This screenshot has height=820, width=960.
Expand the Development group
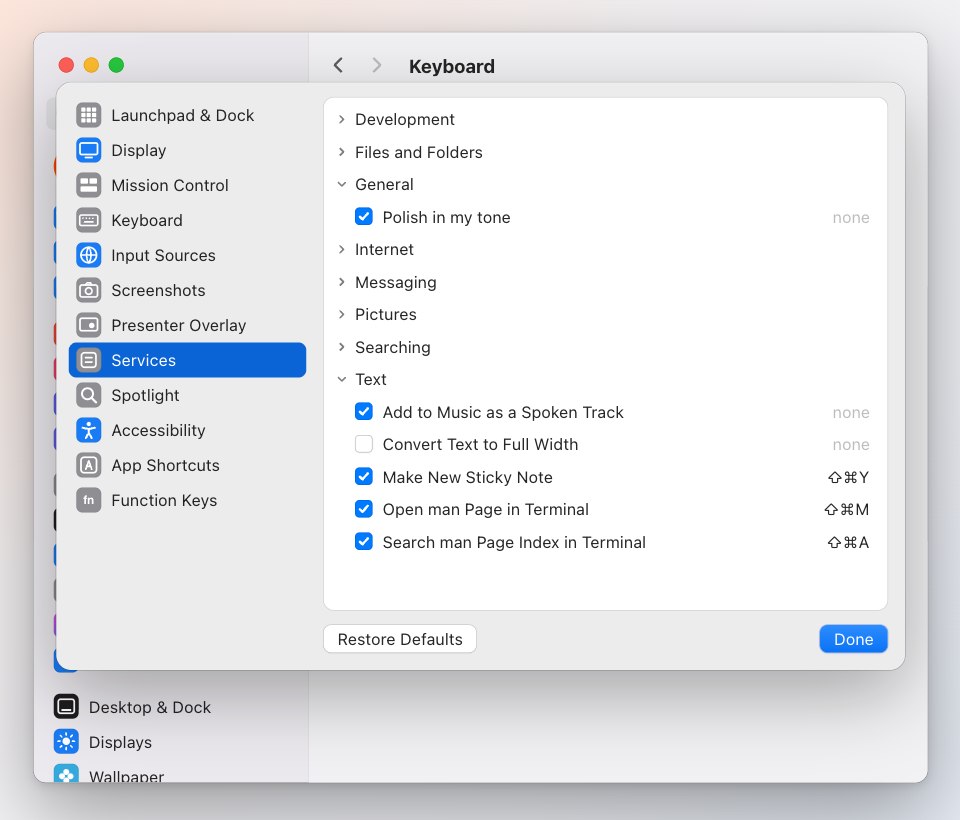point(342,119)
